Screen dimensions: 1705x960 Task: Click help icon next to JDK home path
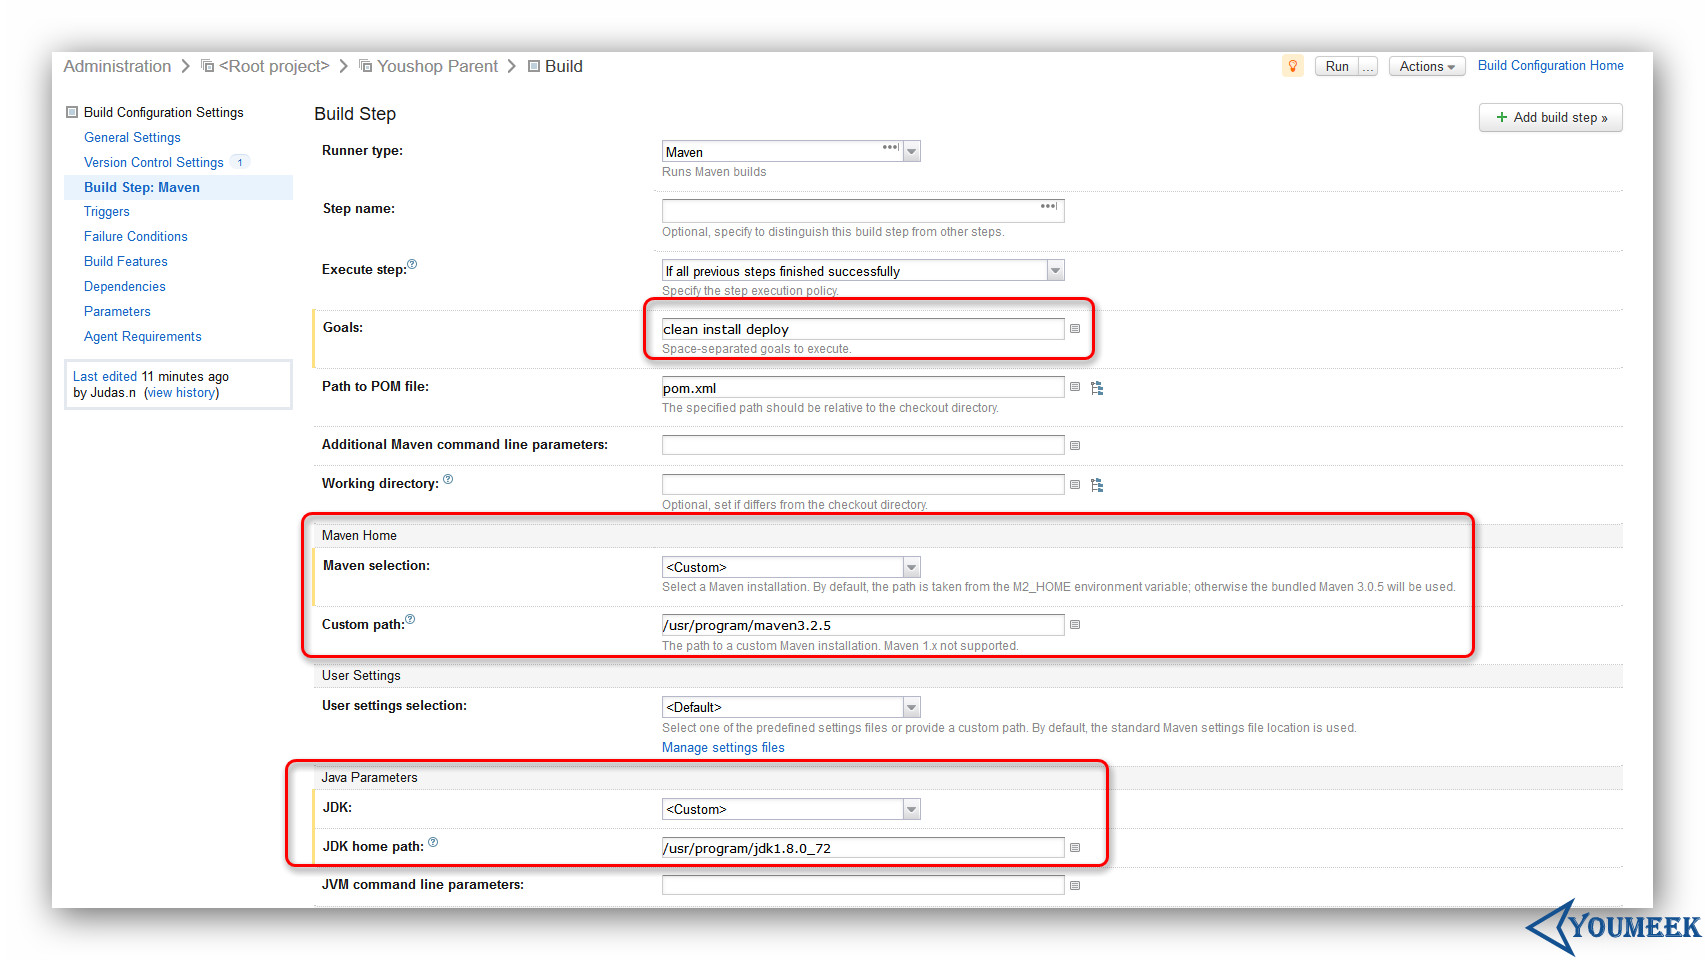point(433,842)
